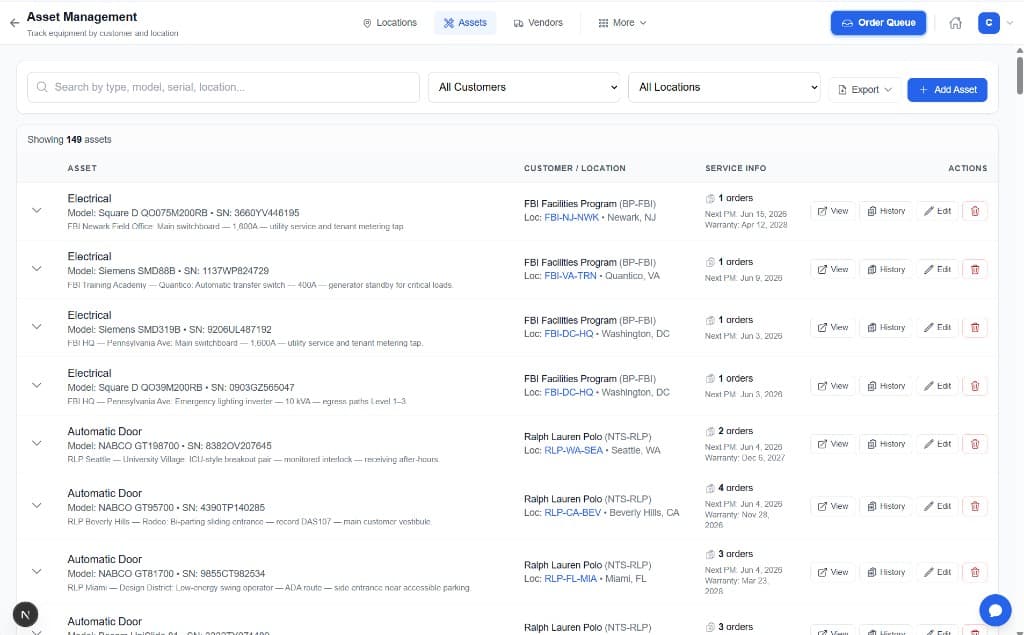Open the Order Queue
1024x635 pixels.
click(x=878, y=23)
